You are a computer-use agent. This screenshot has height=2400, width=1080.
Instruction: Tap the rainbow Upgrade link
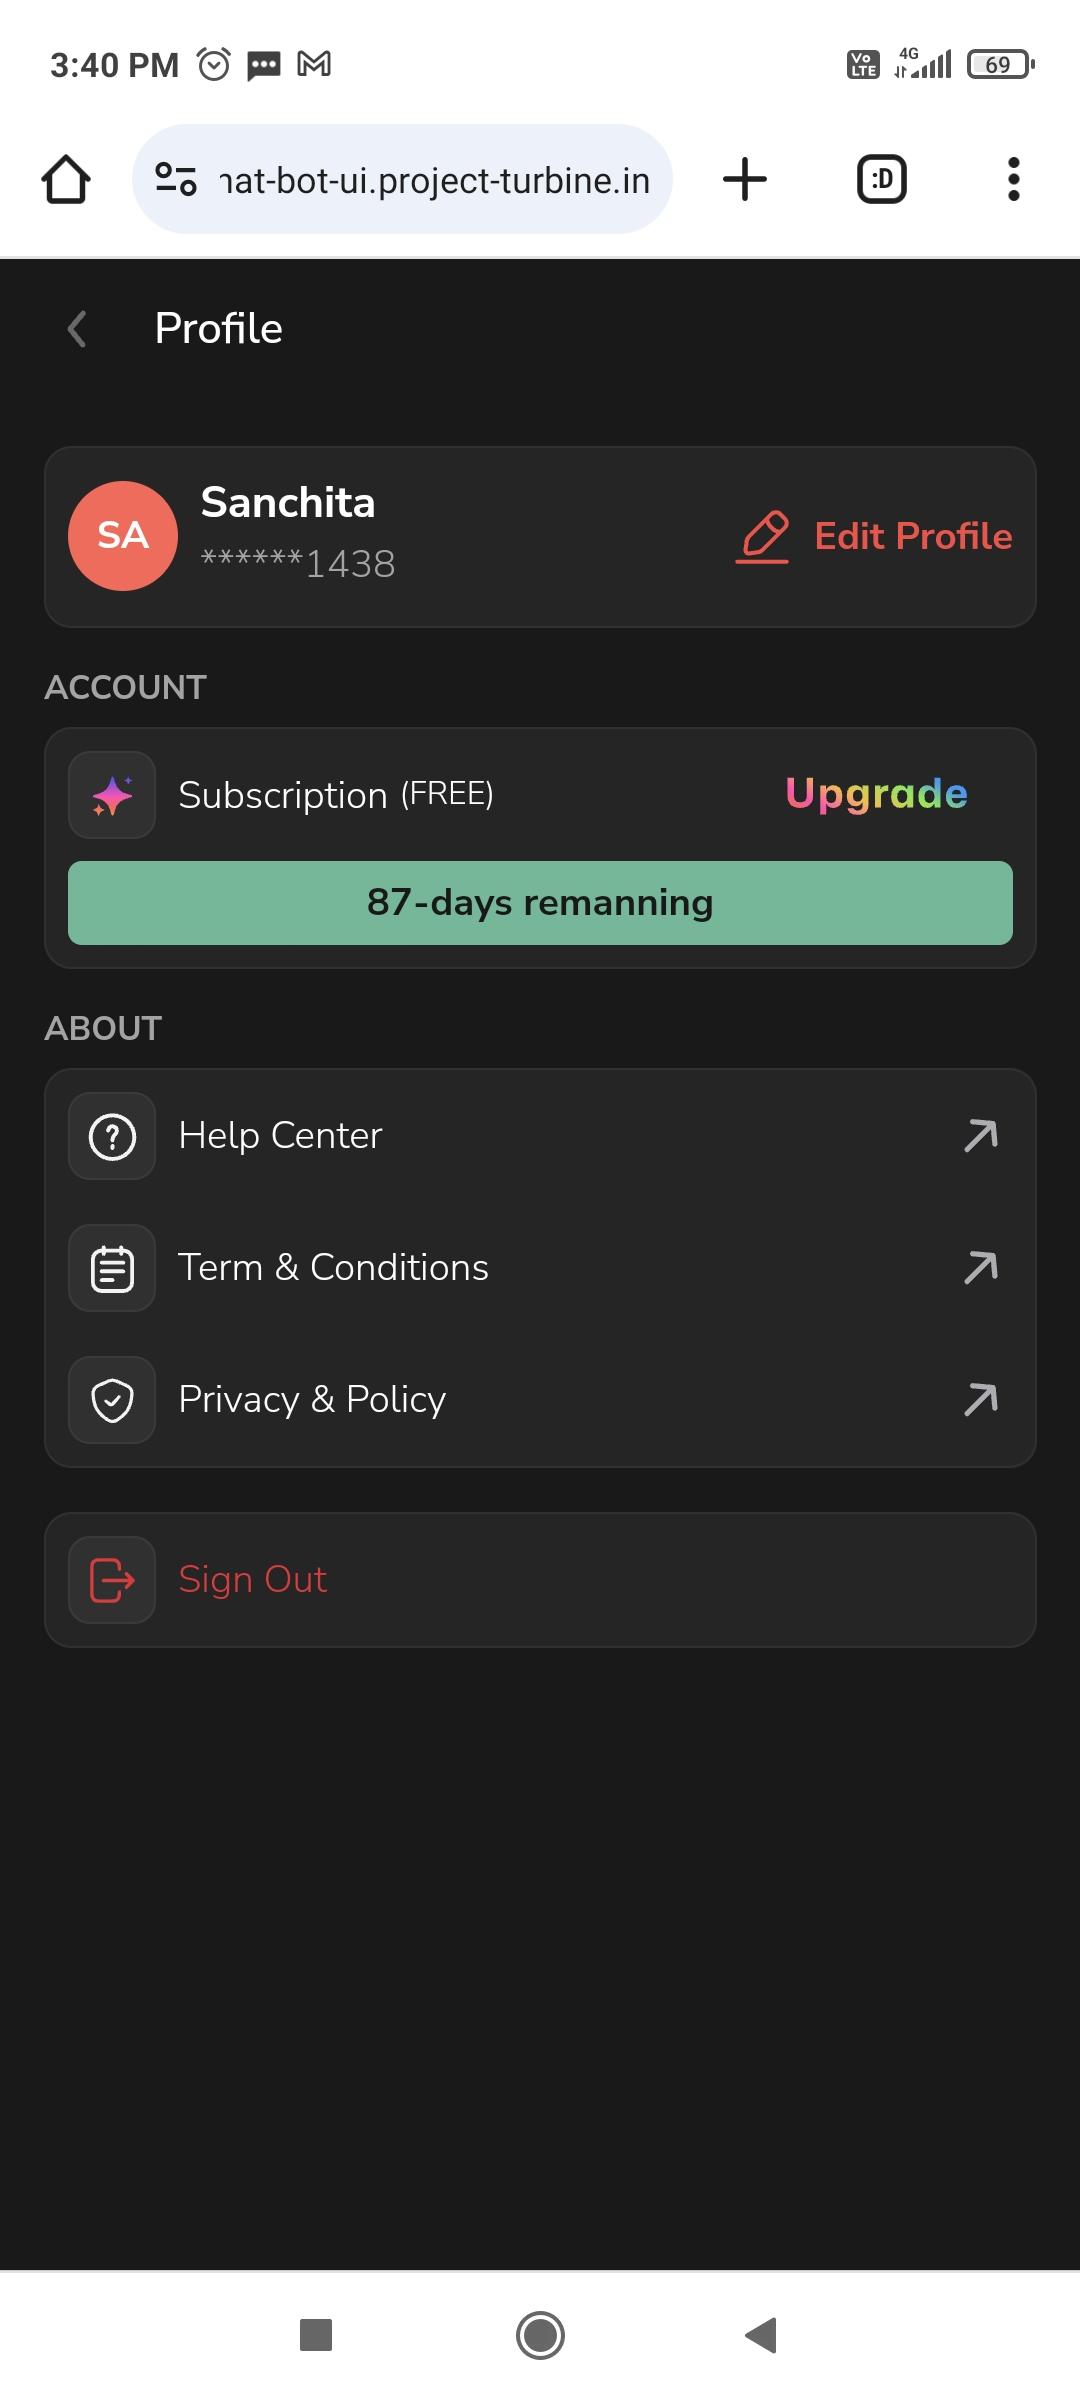876,795
